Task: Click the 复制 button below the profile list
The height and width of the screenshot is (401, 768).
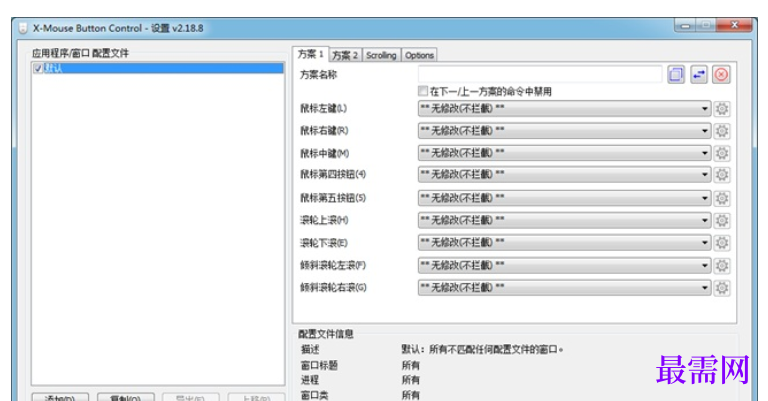Action: click(x=126, y=397)
